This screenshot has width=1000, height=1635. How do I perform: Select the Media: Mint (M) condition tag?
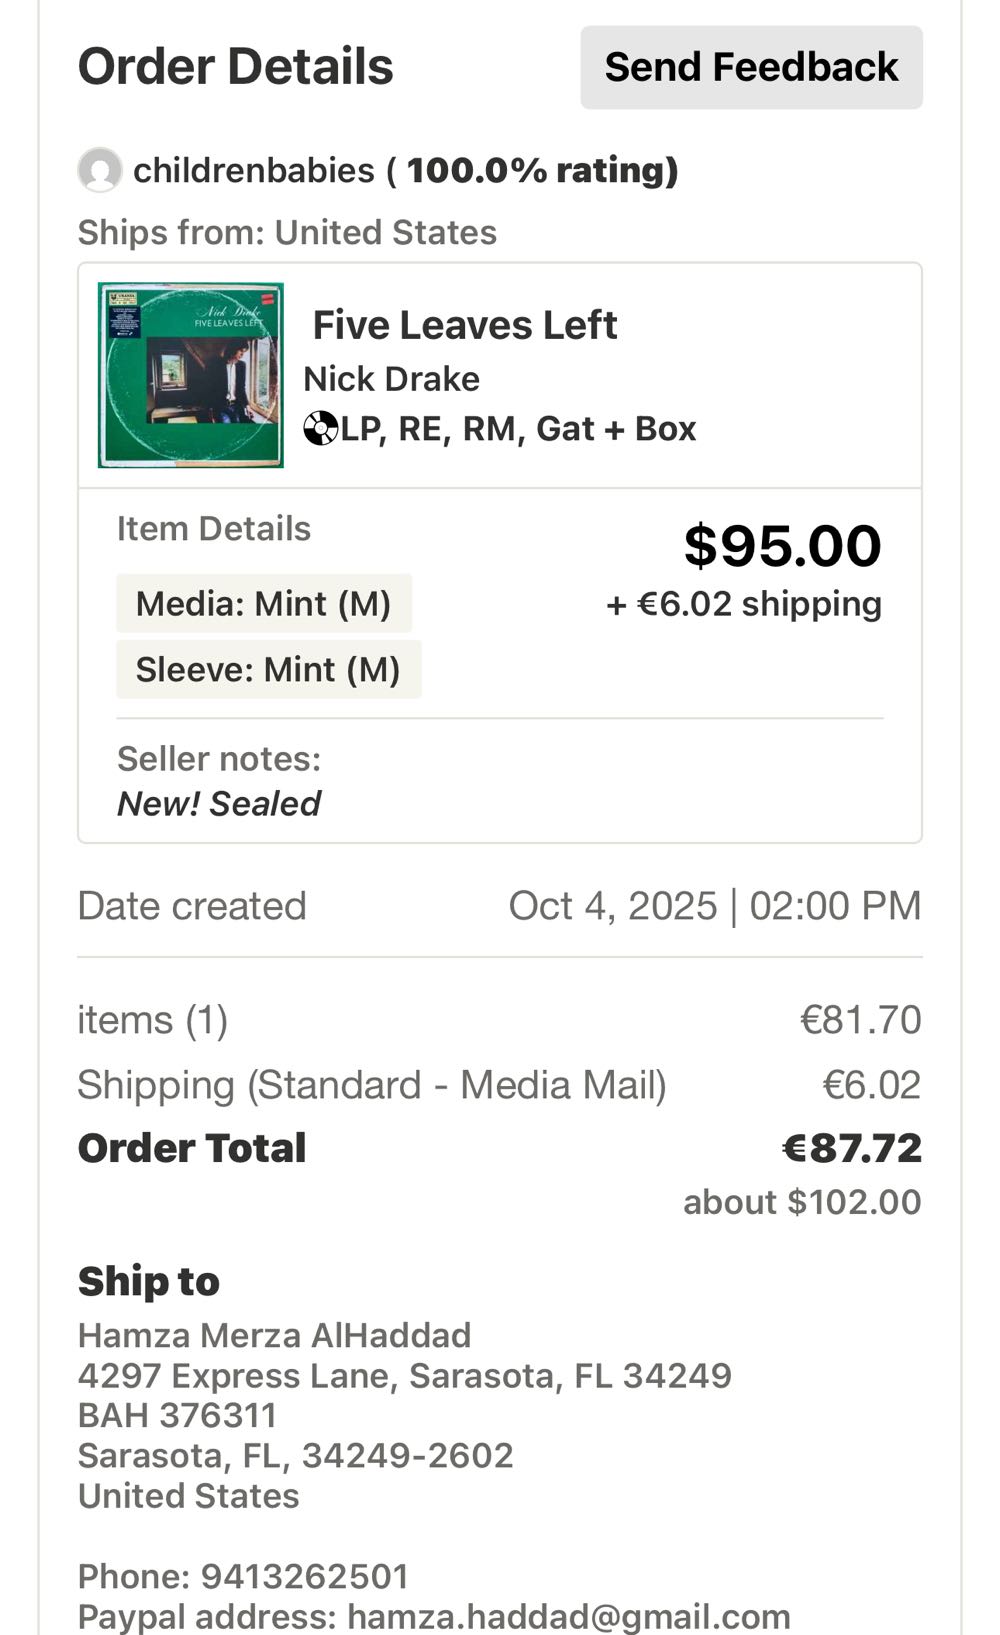pos(264,603)
